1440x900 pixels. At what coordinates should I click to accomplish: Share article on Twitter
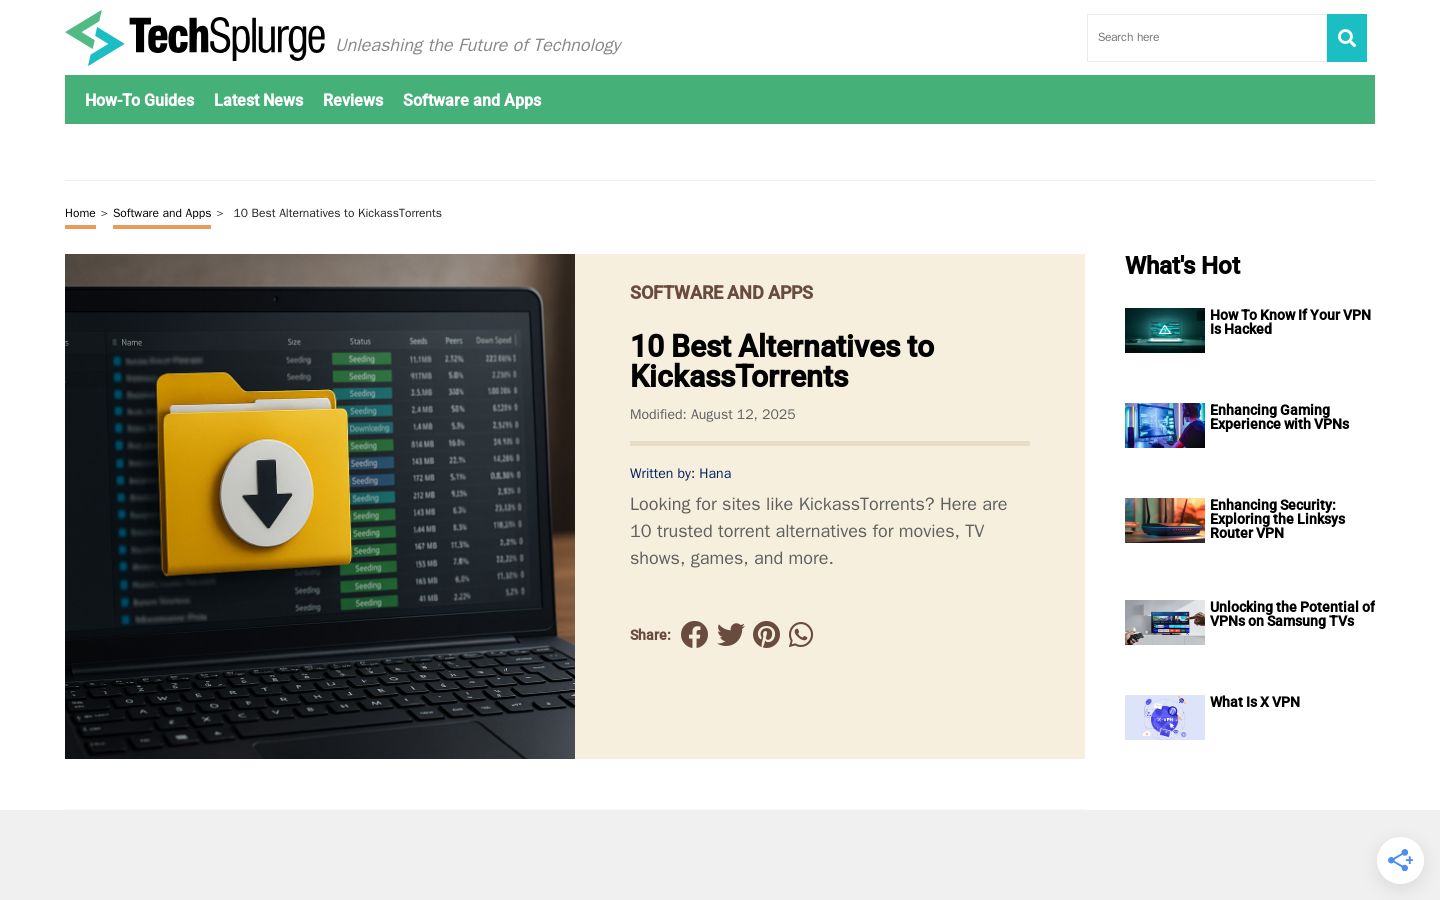point(731,635)
